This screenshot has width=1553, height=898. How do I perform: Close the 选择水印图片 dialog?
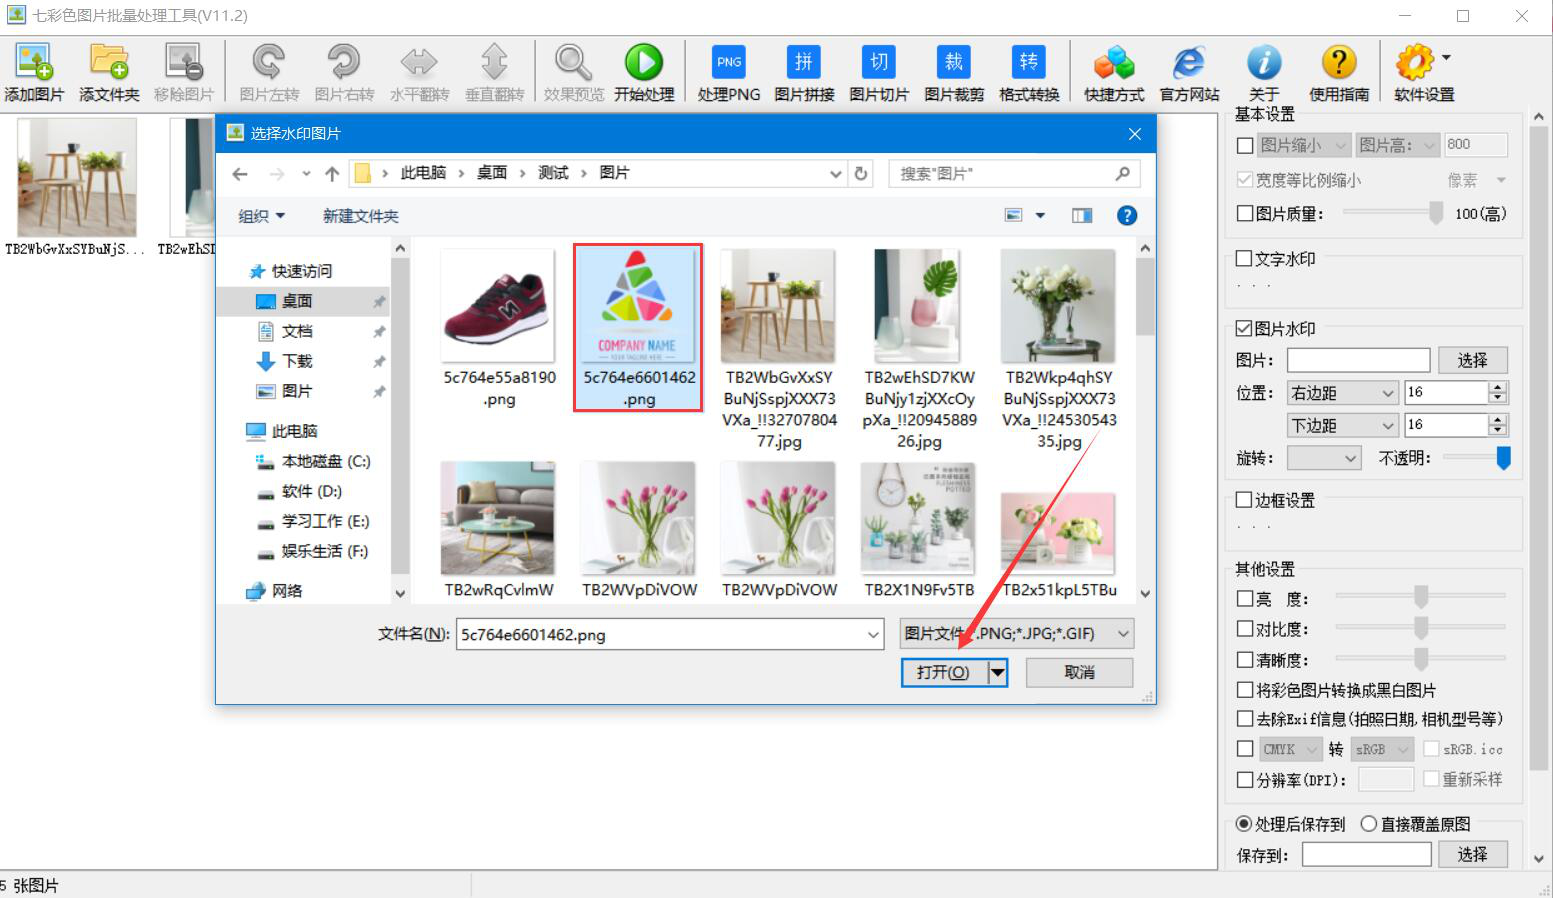(x=1135, y=133)
